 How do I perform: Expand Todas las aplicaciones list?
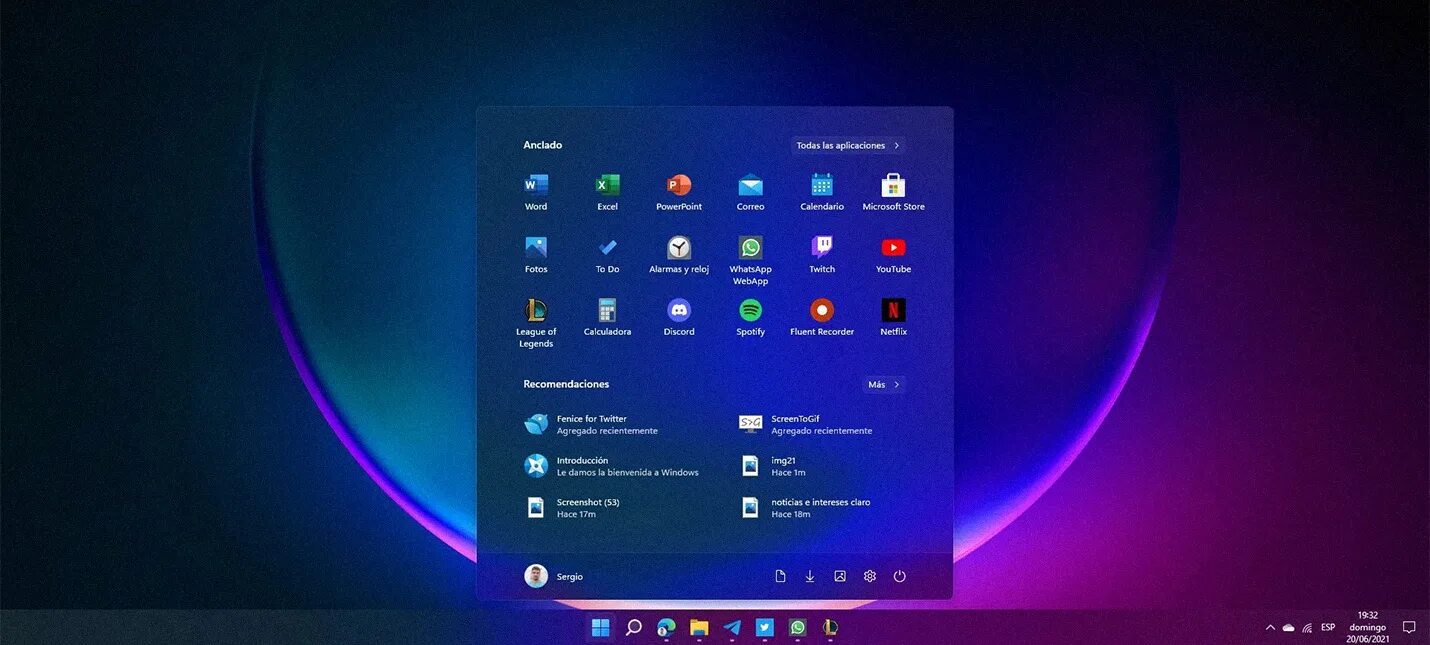pyautogui.click(x=848, y=145)
